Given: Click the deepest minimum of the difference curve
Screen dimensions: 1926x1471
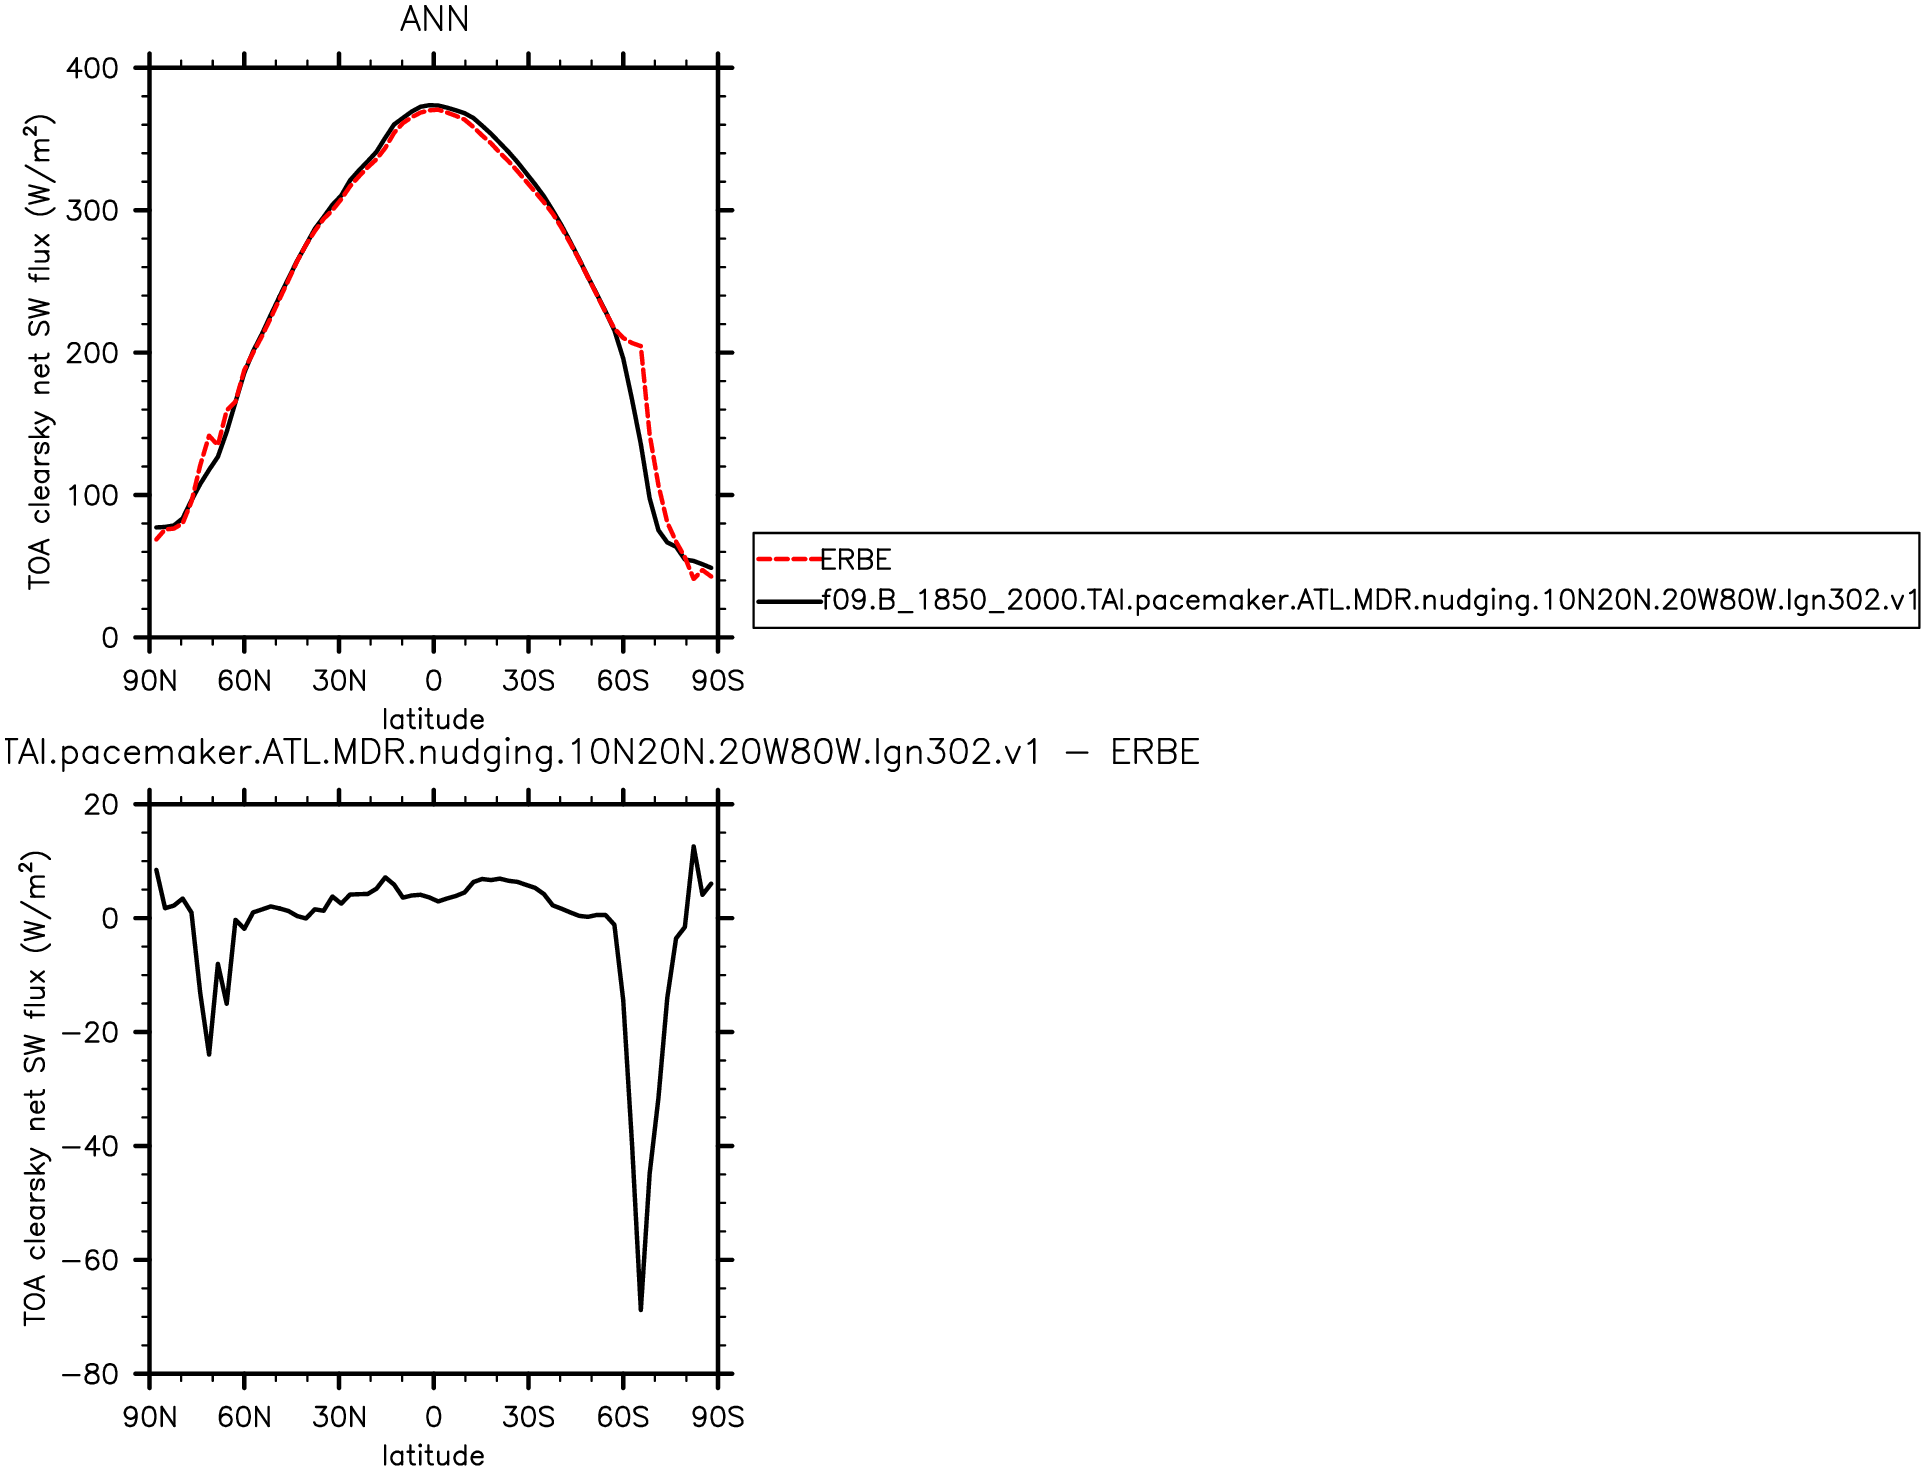Looking at the screenshot, I should point(640,1308).
